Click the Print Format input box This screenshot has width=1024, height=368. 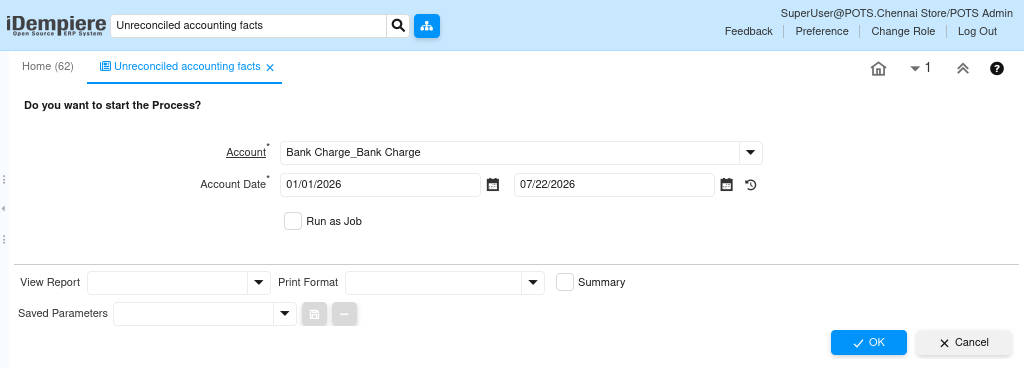tap(434, 283)
